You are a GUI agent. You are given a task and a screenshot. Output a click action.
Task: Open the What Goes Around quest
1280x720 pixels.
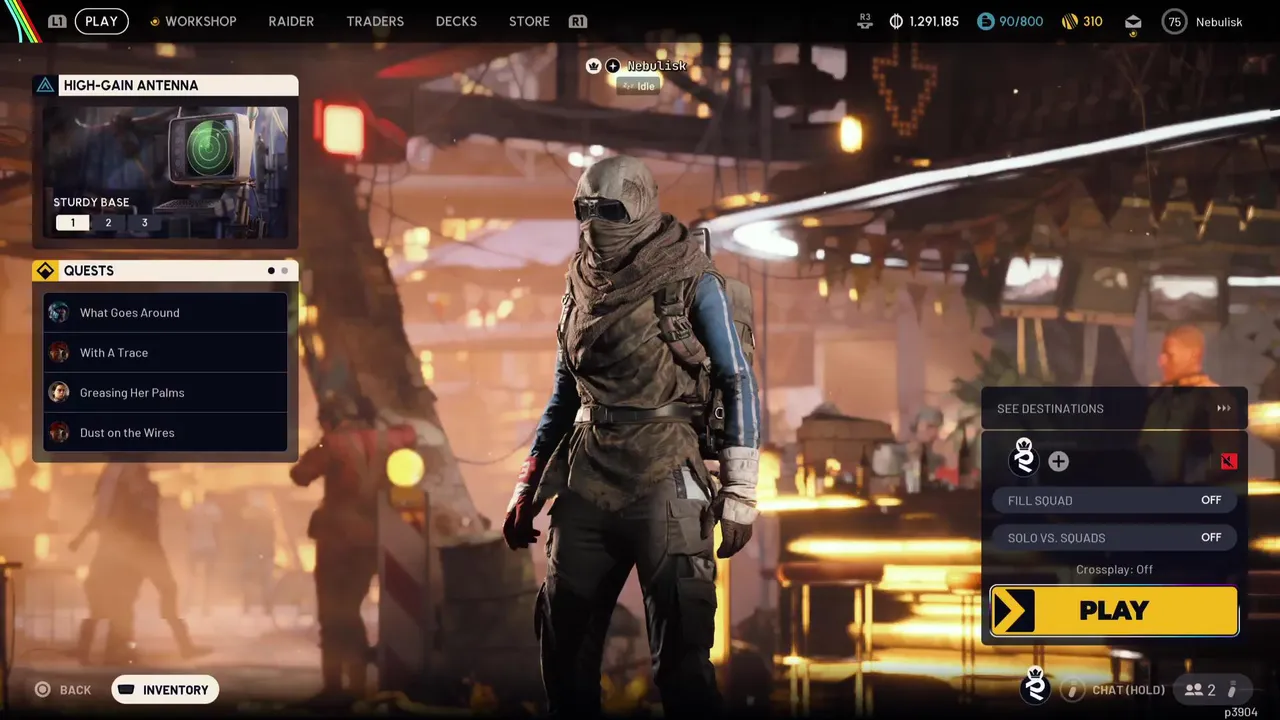tap(165, 313)
